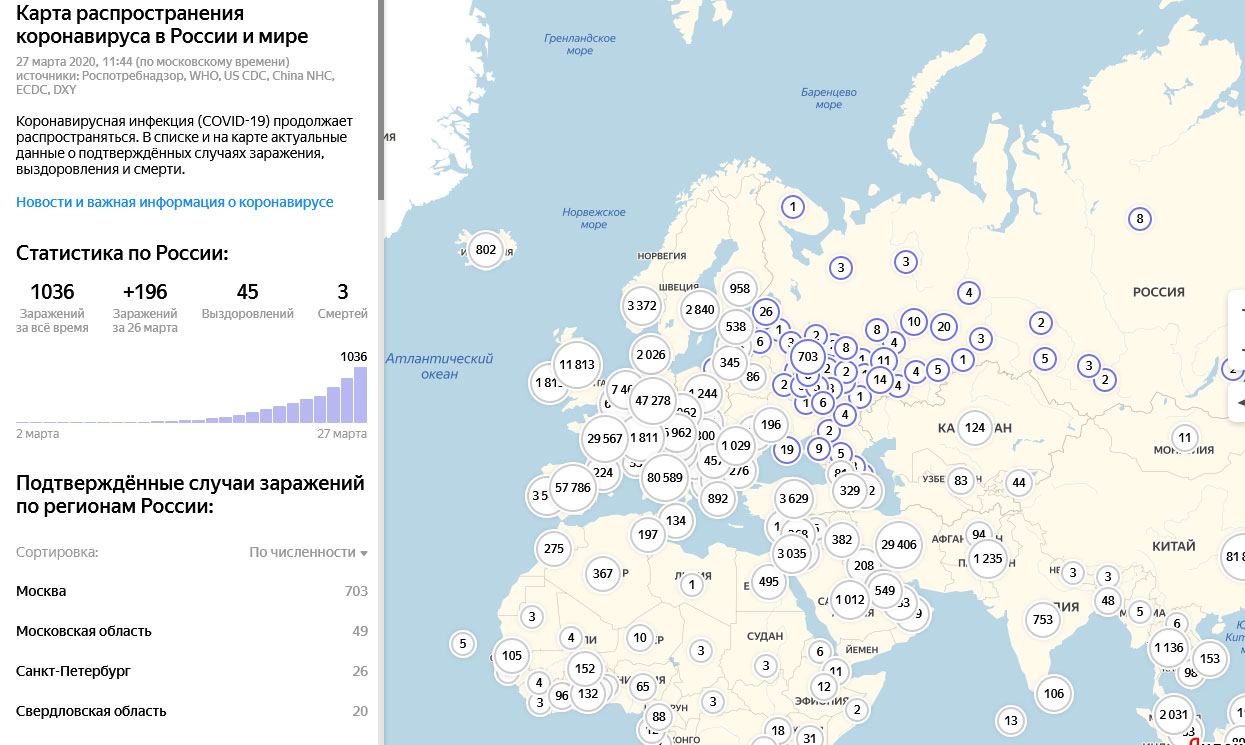
Task: Click the India marker showing 753
Action: pyautogui.click(x=1043, y=620)
